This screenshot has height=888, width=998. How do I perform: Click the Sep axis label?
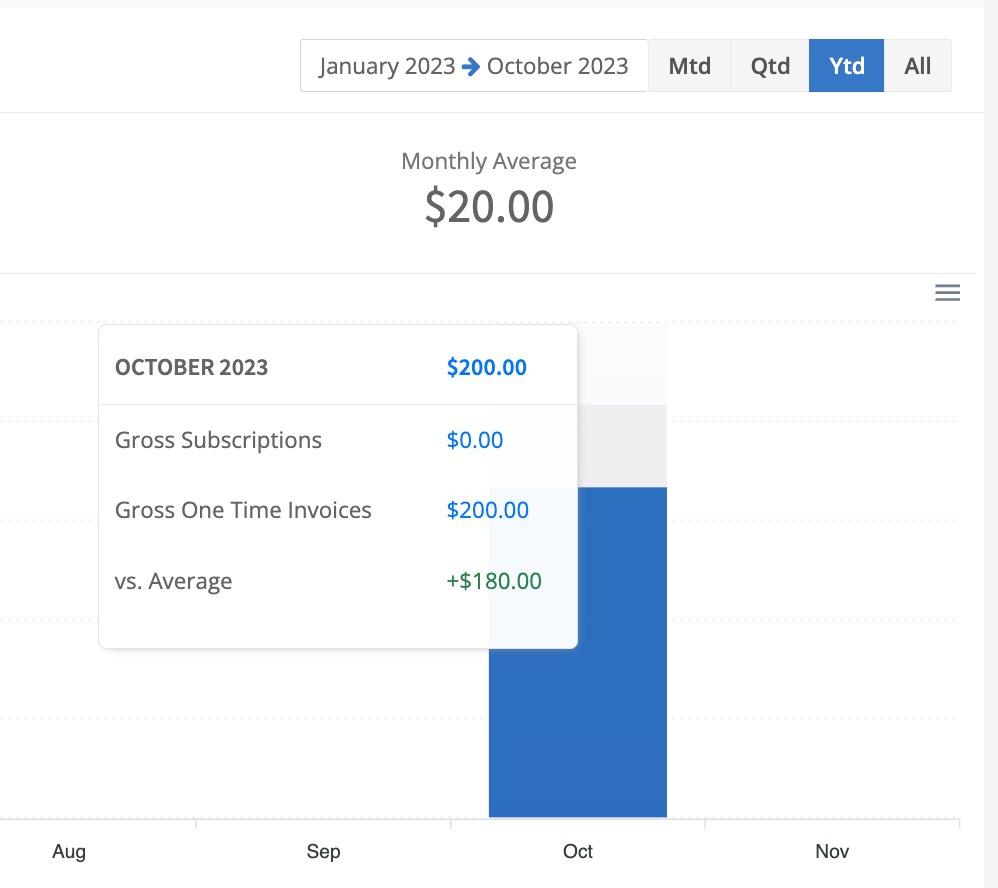pyautogui.click(x=323, y=852)
